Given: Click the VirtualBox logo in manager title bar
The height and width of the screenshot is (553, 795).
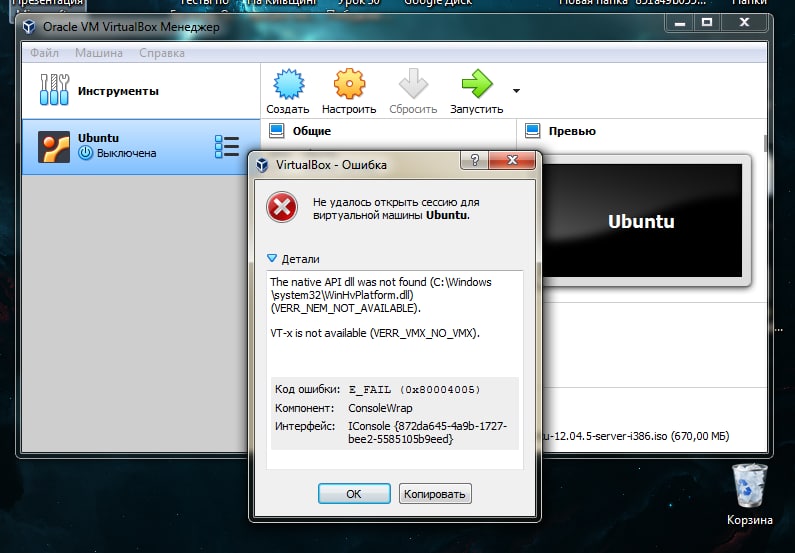Looking at the screenshot, I should click(x=29, y=26).
